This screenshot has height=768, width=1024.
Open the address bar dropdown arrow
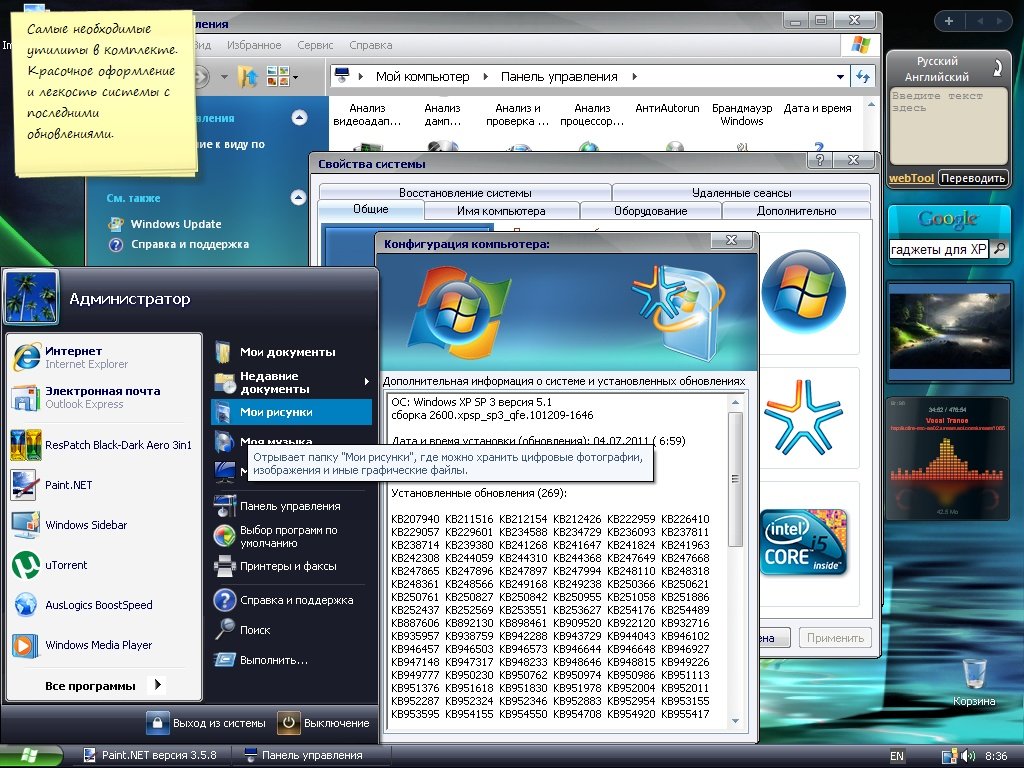pos(840,76)
